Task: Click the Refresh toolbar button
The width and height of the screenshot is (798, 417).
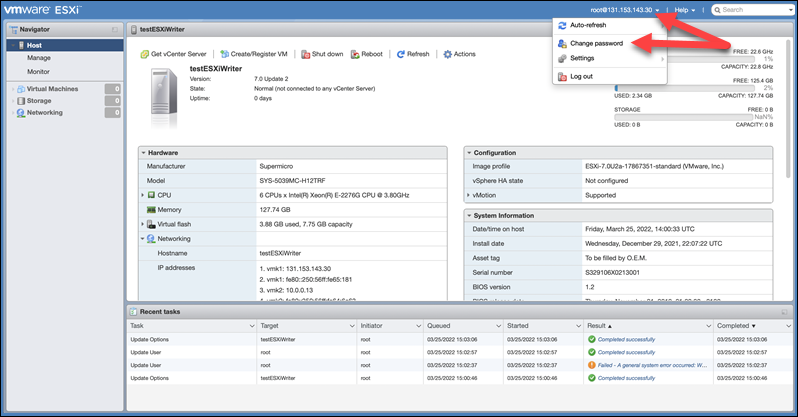Action: coord(413,54)
